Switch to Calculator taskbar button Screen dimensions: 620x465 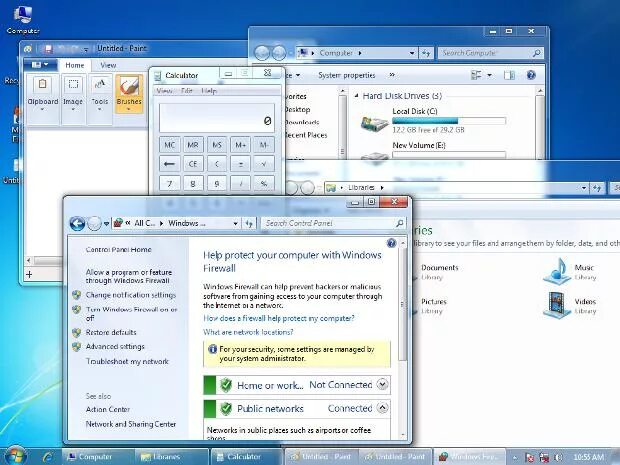coord(247,457)
